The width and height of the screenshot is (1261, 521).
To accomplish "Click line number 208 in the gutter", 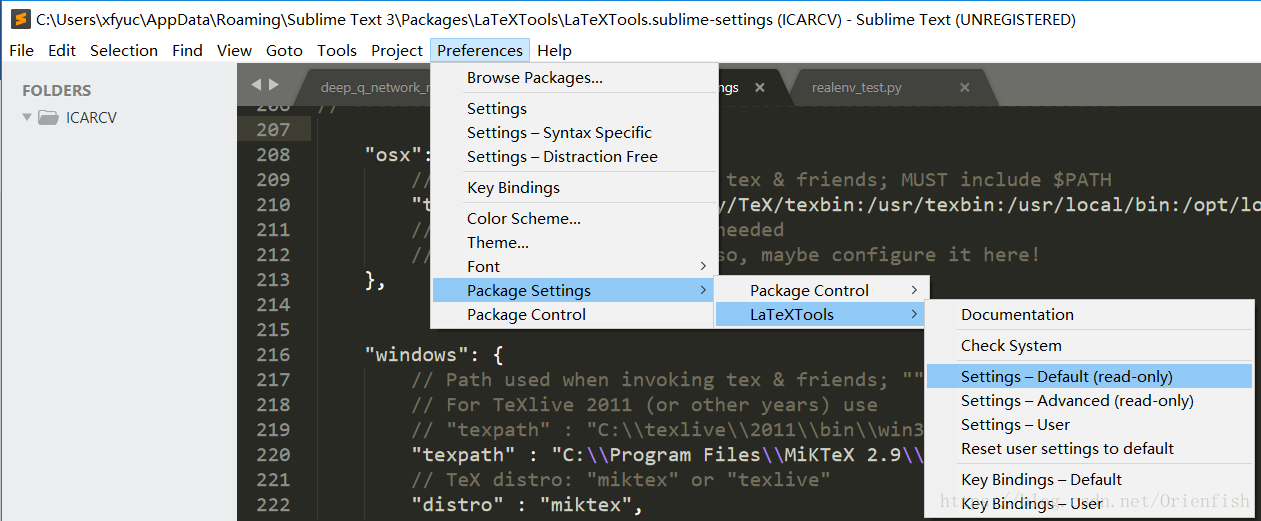I will (273, 154).
